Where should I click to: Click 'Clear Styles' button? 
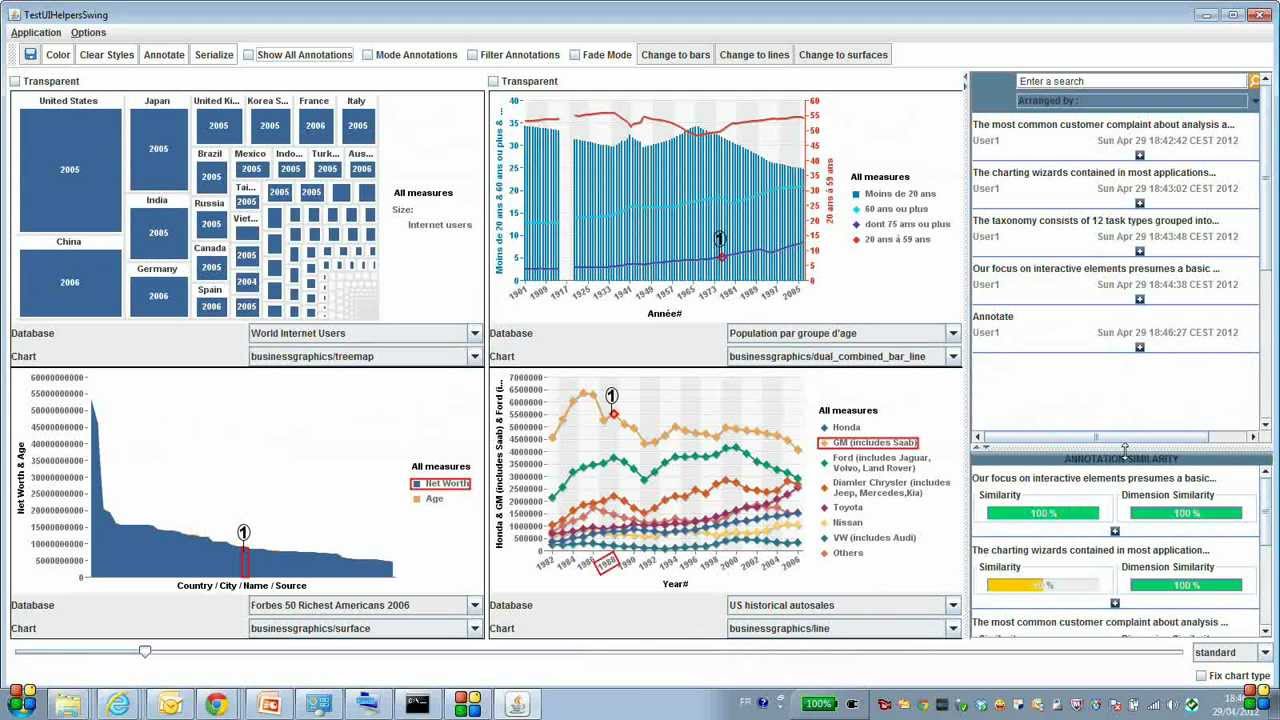point(107,55)
